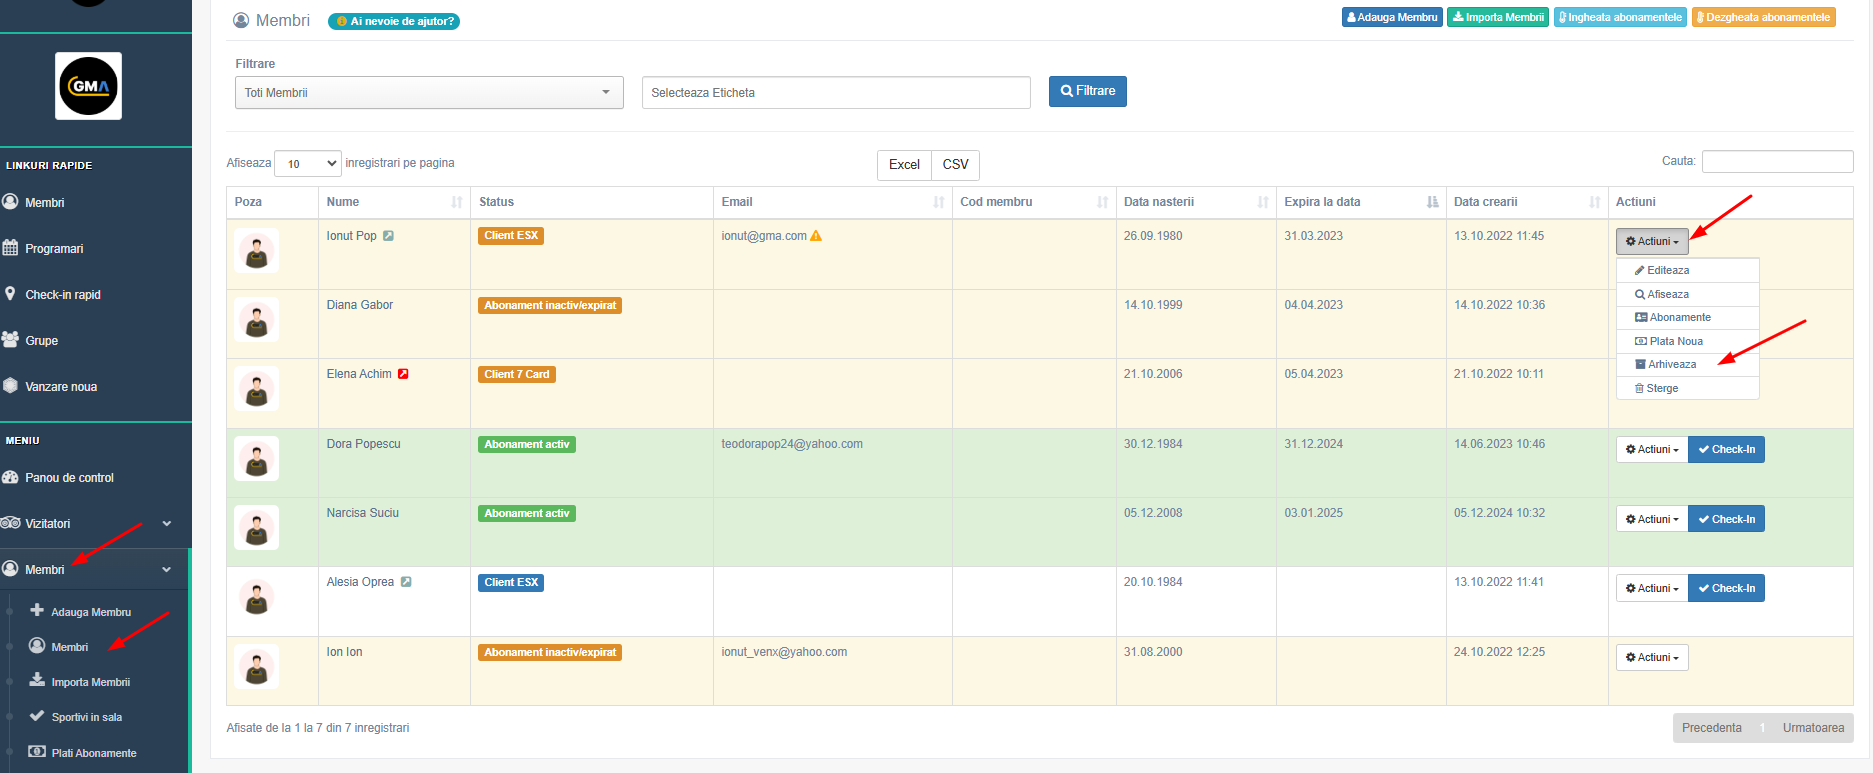Open Vanzare noua in sidebar
Screen dimensions: 1873x773
pyautogui.click(x=60, y=386)
